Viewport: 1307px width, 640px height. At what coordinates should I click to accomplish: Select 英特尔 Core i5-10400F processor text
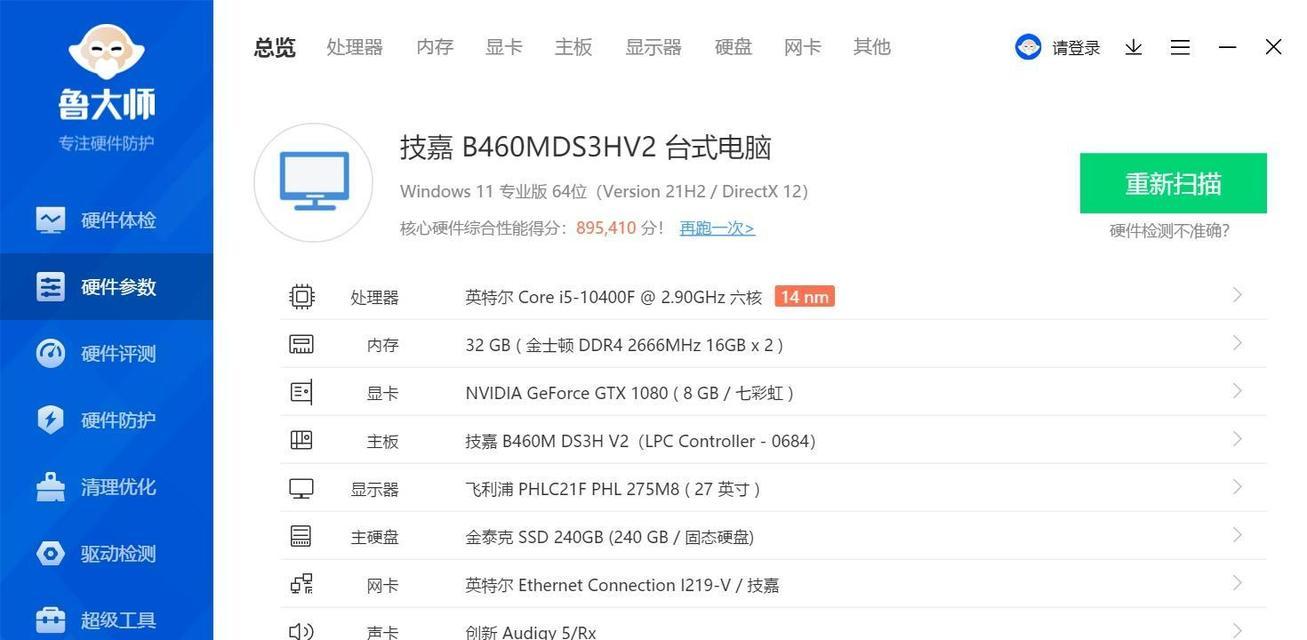[614, 297]
